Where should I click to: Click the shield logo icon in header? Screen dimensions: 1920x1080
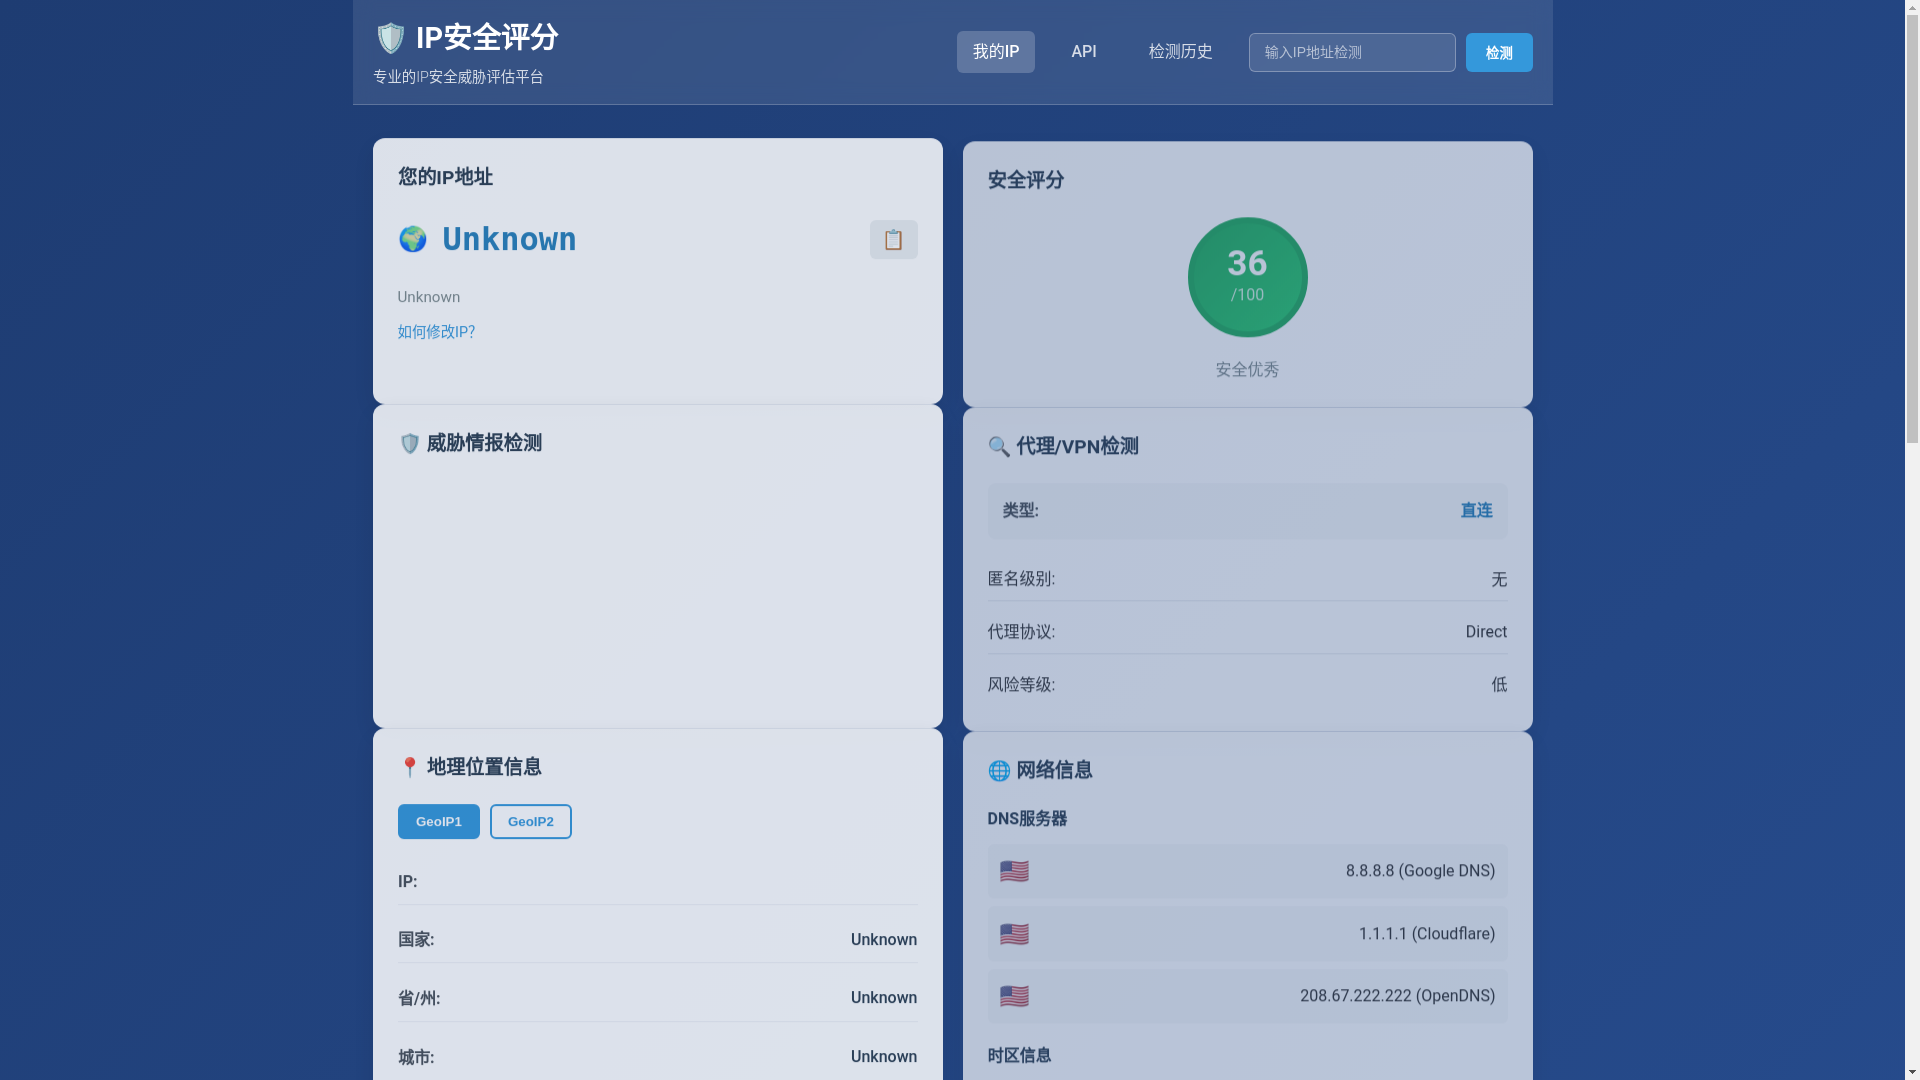tap(390, 38)
